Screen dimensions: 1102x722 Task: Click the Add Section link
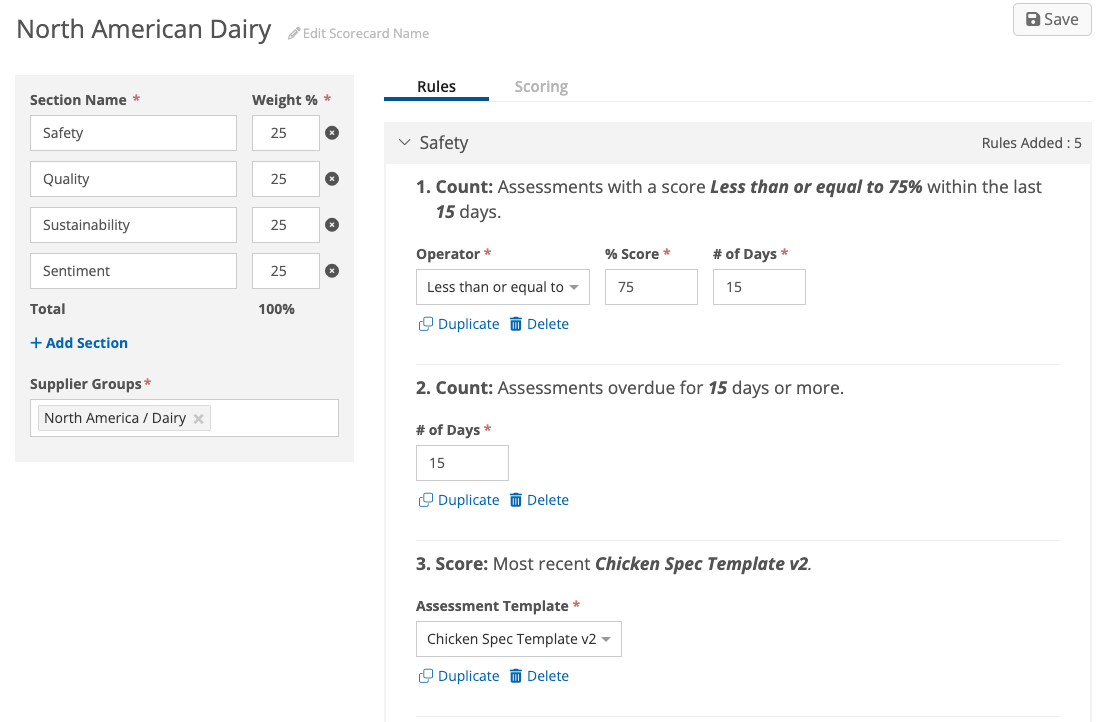[79, 343]
